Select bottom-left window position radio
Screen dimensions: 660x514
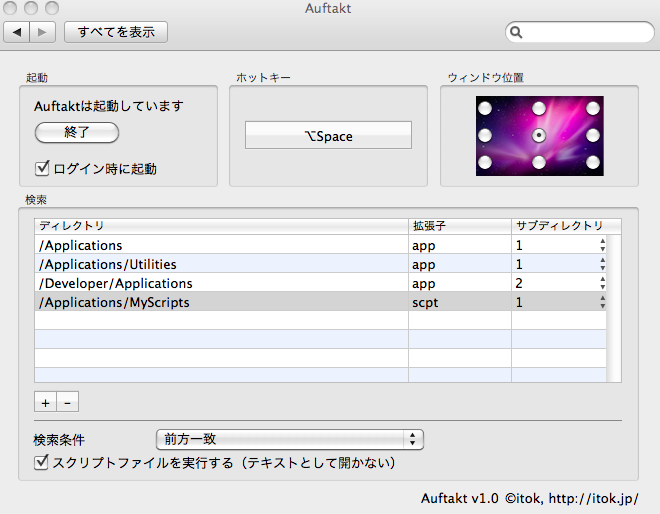[485, 162]
